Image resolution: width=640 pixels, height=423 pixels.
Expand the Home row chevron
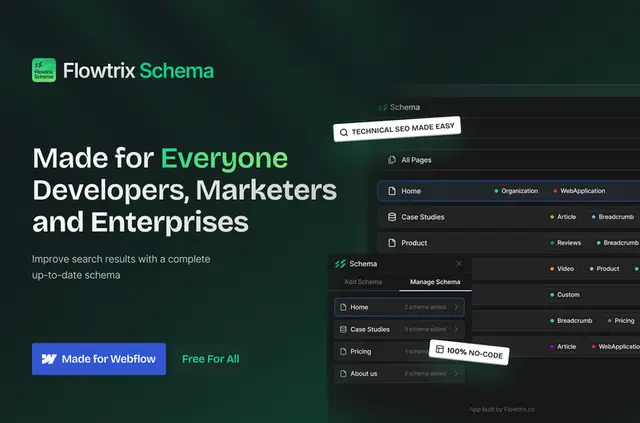[456, 307]
